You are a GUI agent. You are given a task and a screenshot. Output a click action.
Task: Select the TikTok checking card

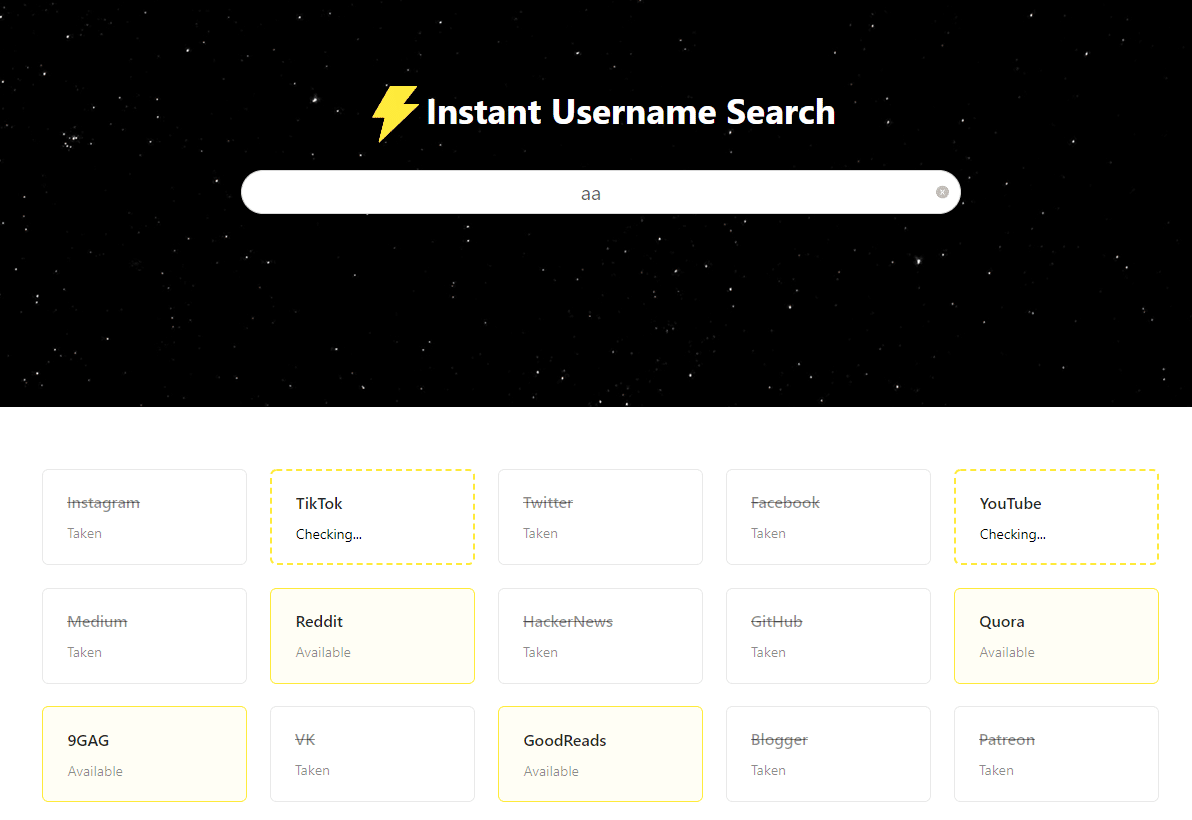point(372,517)
